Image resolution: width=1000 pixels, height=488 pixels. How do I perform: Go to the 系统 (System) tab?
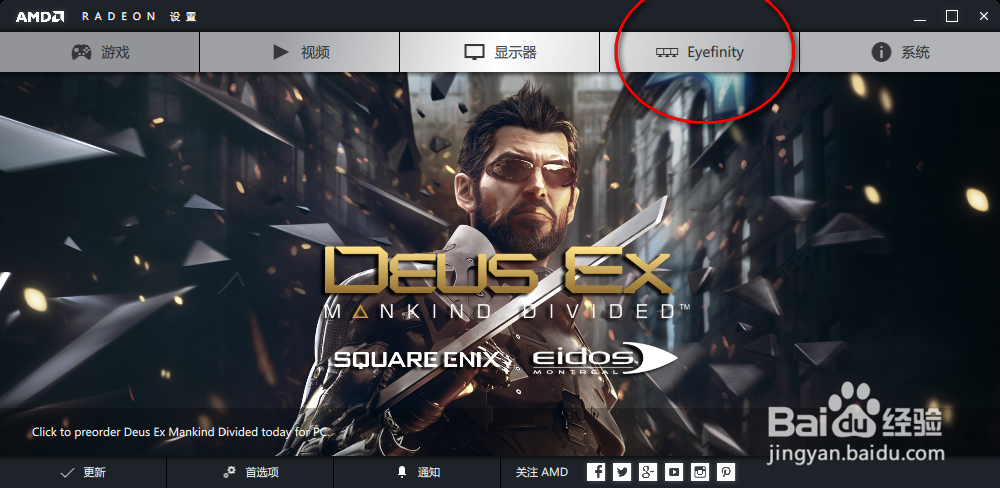click(900, 52)
